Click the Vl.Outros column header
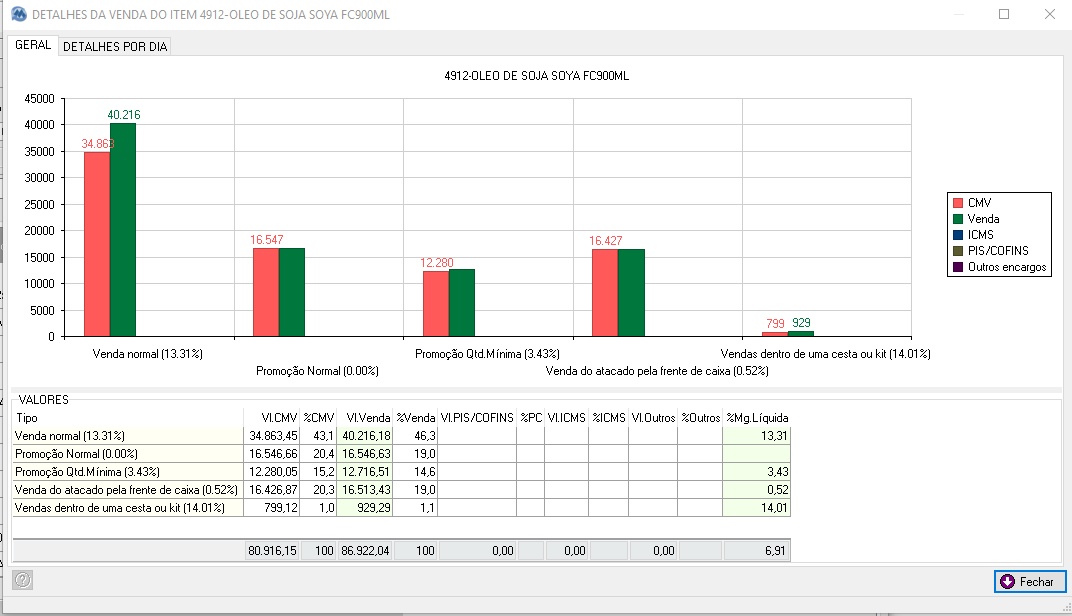This screenshot has width=1072, height=616. pyautogui.click(x=653, y=418)
